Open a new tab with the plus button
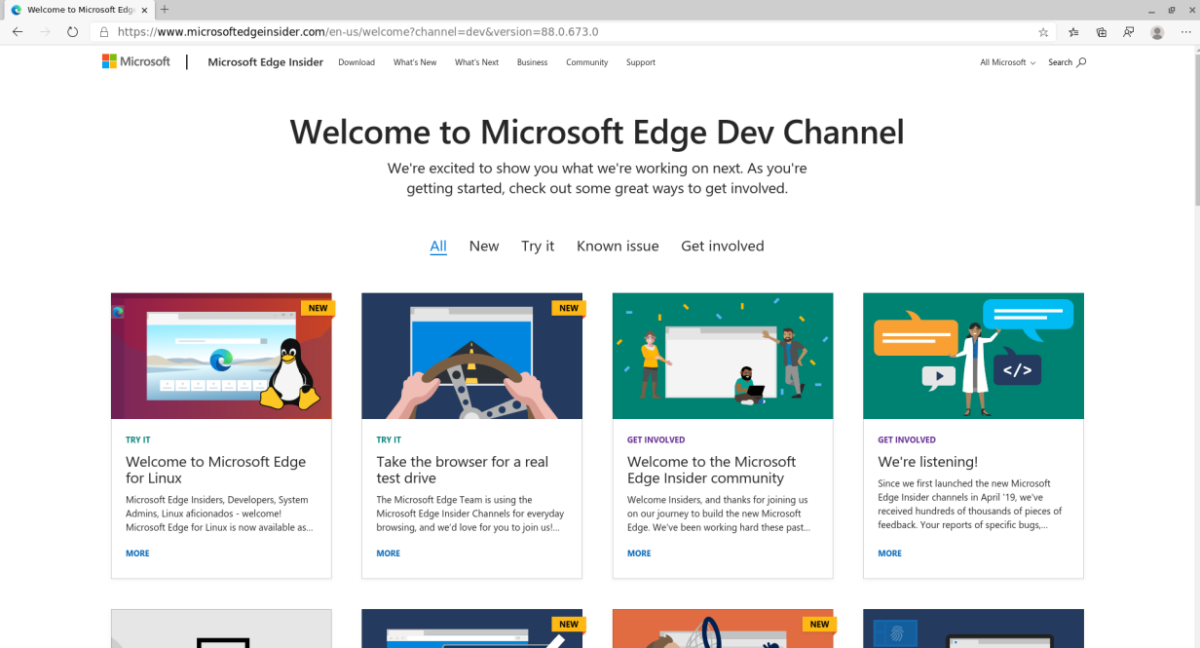 point(165,9)
